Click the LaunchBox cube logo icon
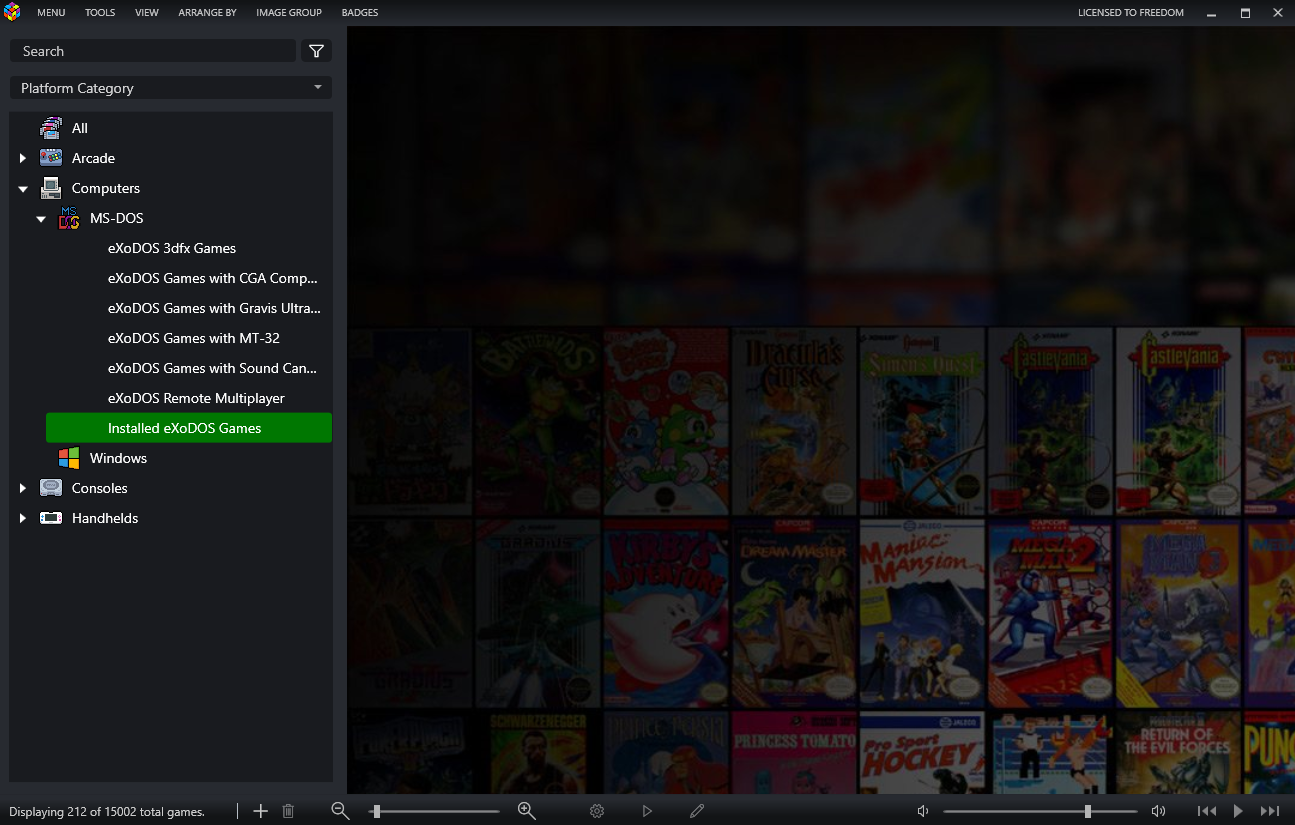Image resolution: width=1295 pixels, height=825 pixels. (12, 12)
